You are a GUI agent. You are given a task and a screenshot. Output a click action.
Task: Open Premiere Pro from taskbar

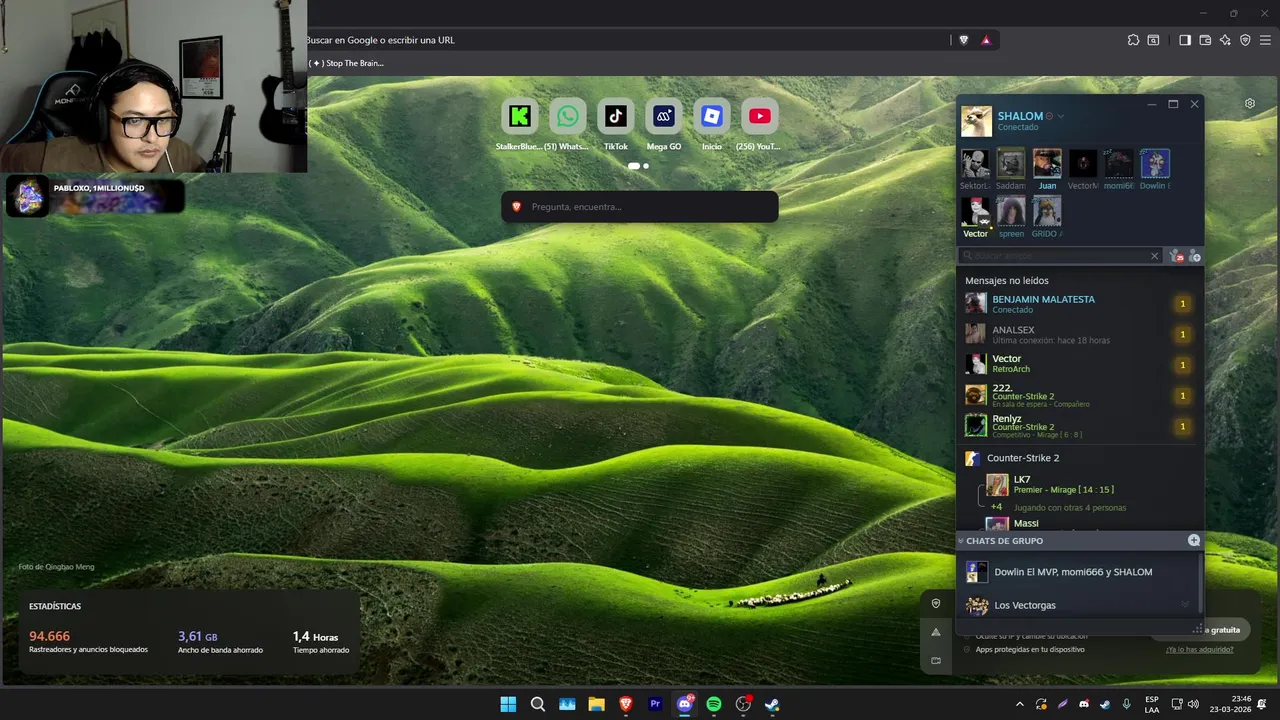click(x=655, y=704)
